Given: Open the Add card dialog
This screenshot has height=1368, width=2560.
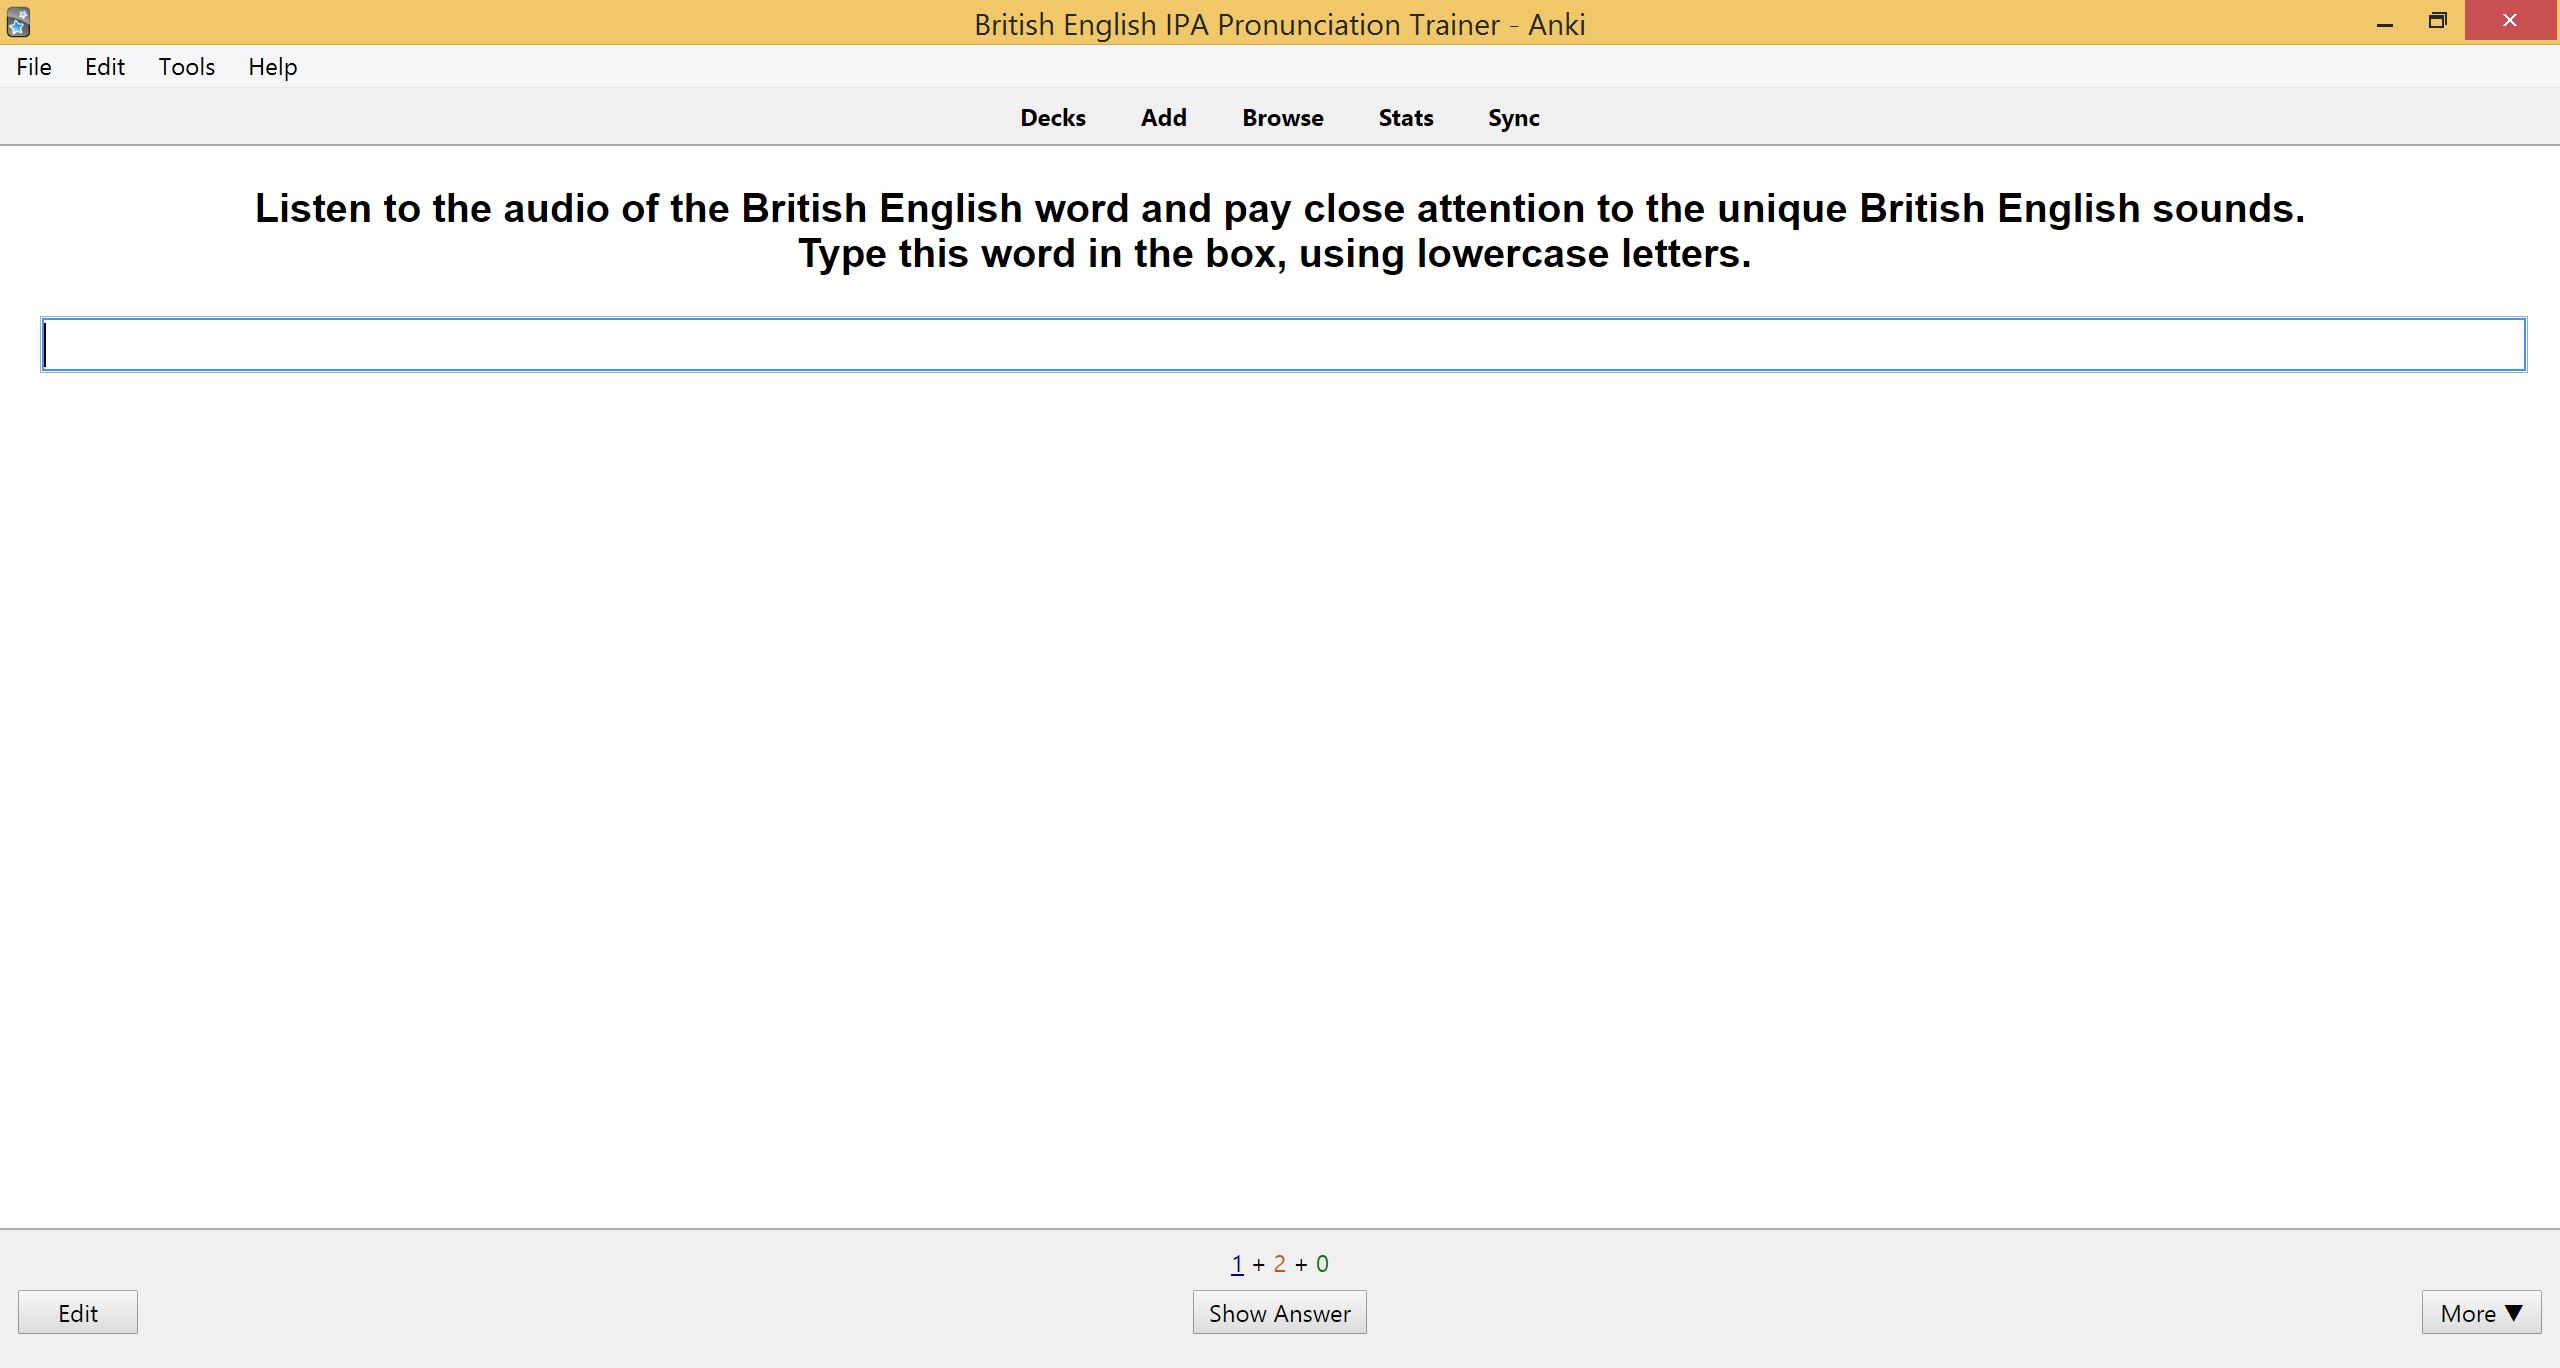Looking at the screenshot, I should [x=1164, y=118].
